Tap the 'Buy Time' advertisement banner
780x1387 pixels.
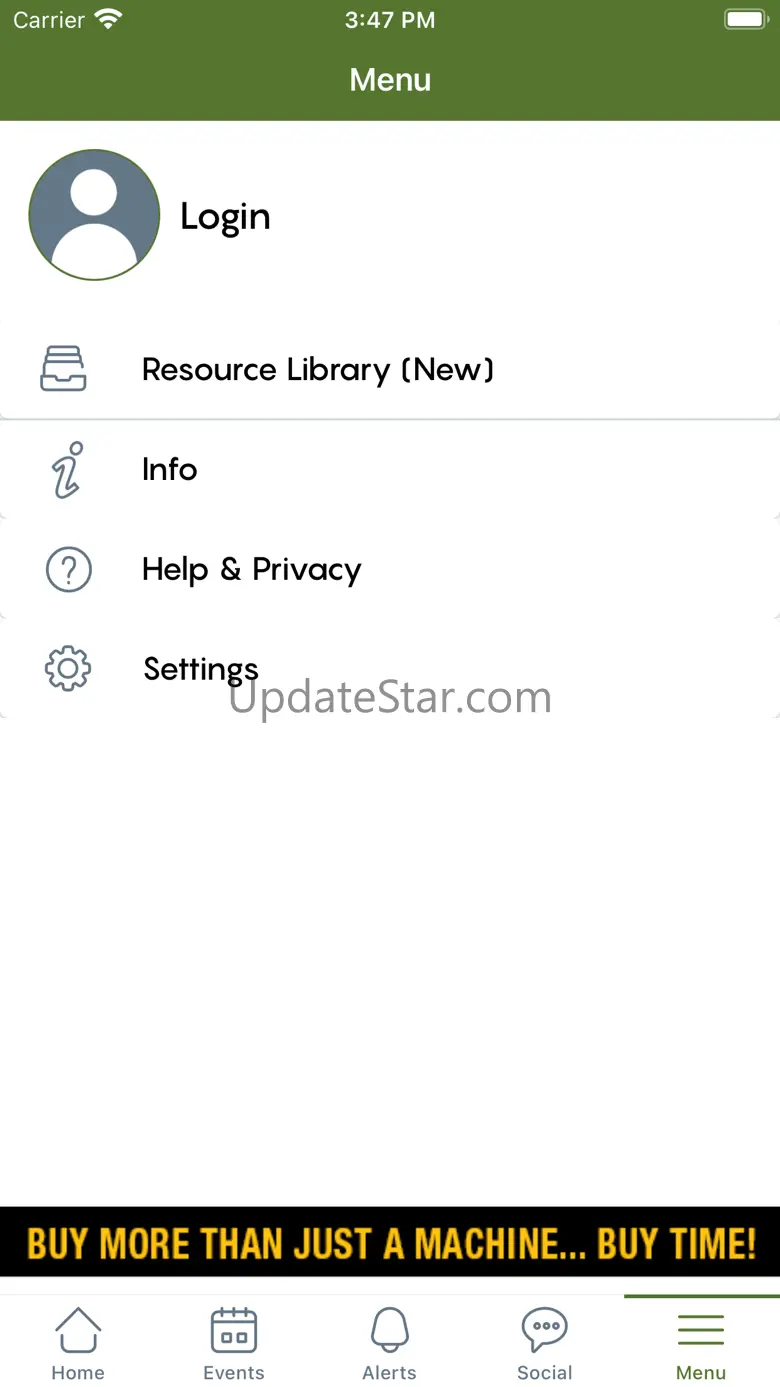(x=390, y=1242)
